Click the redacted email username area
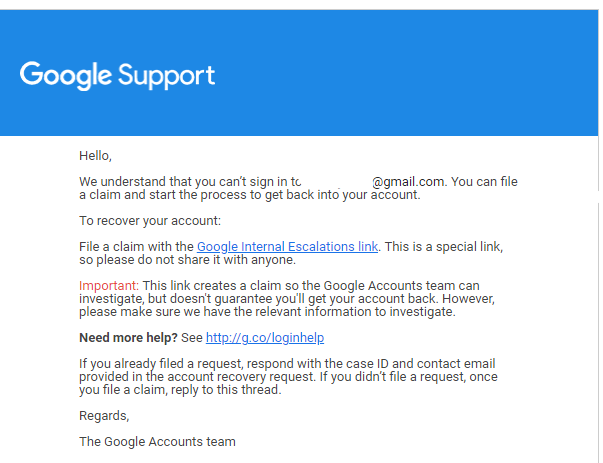Viewport: 603px width, 463px height. coord(336,182)
